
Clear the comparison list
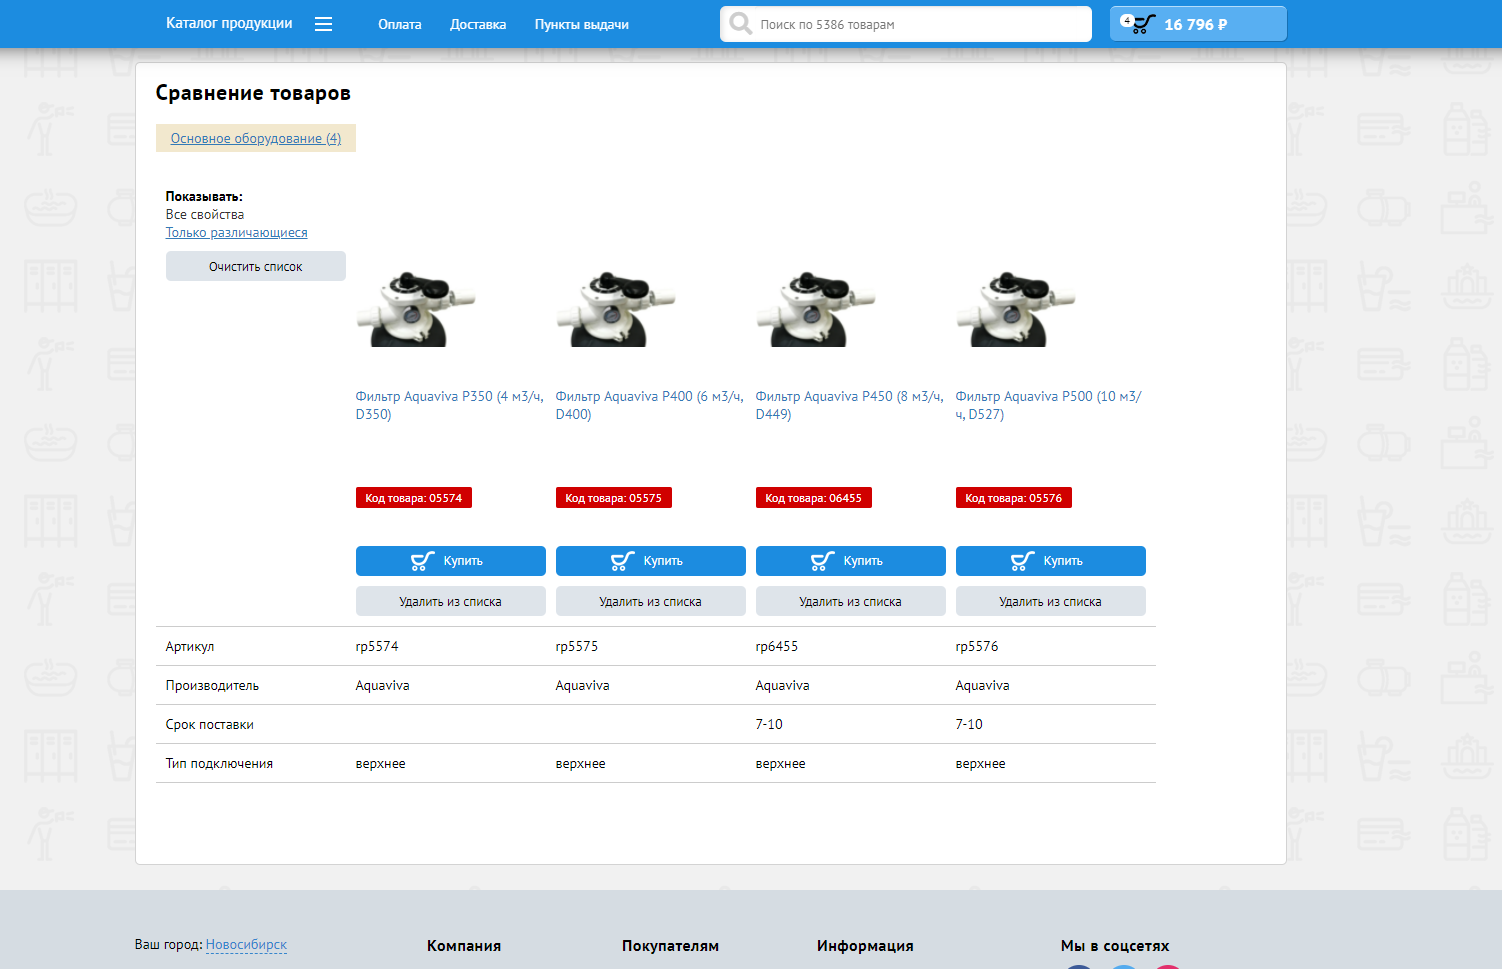point(255,267)
